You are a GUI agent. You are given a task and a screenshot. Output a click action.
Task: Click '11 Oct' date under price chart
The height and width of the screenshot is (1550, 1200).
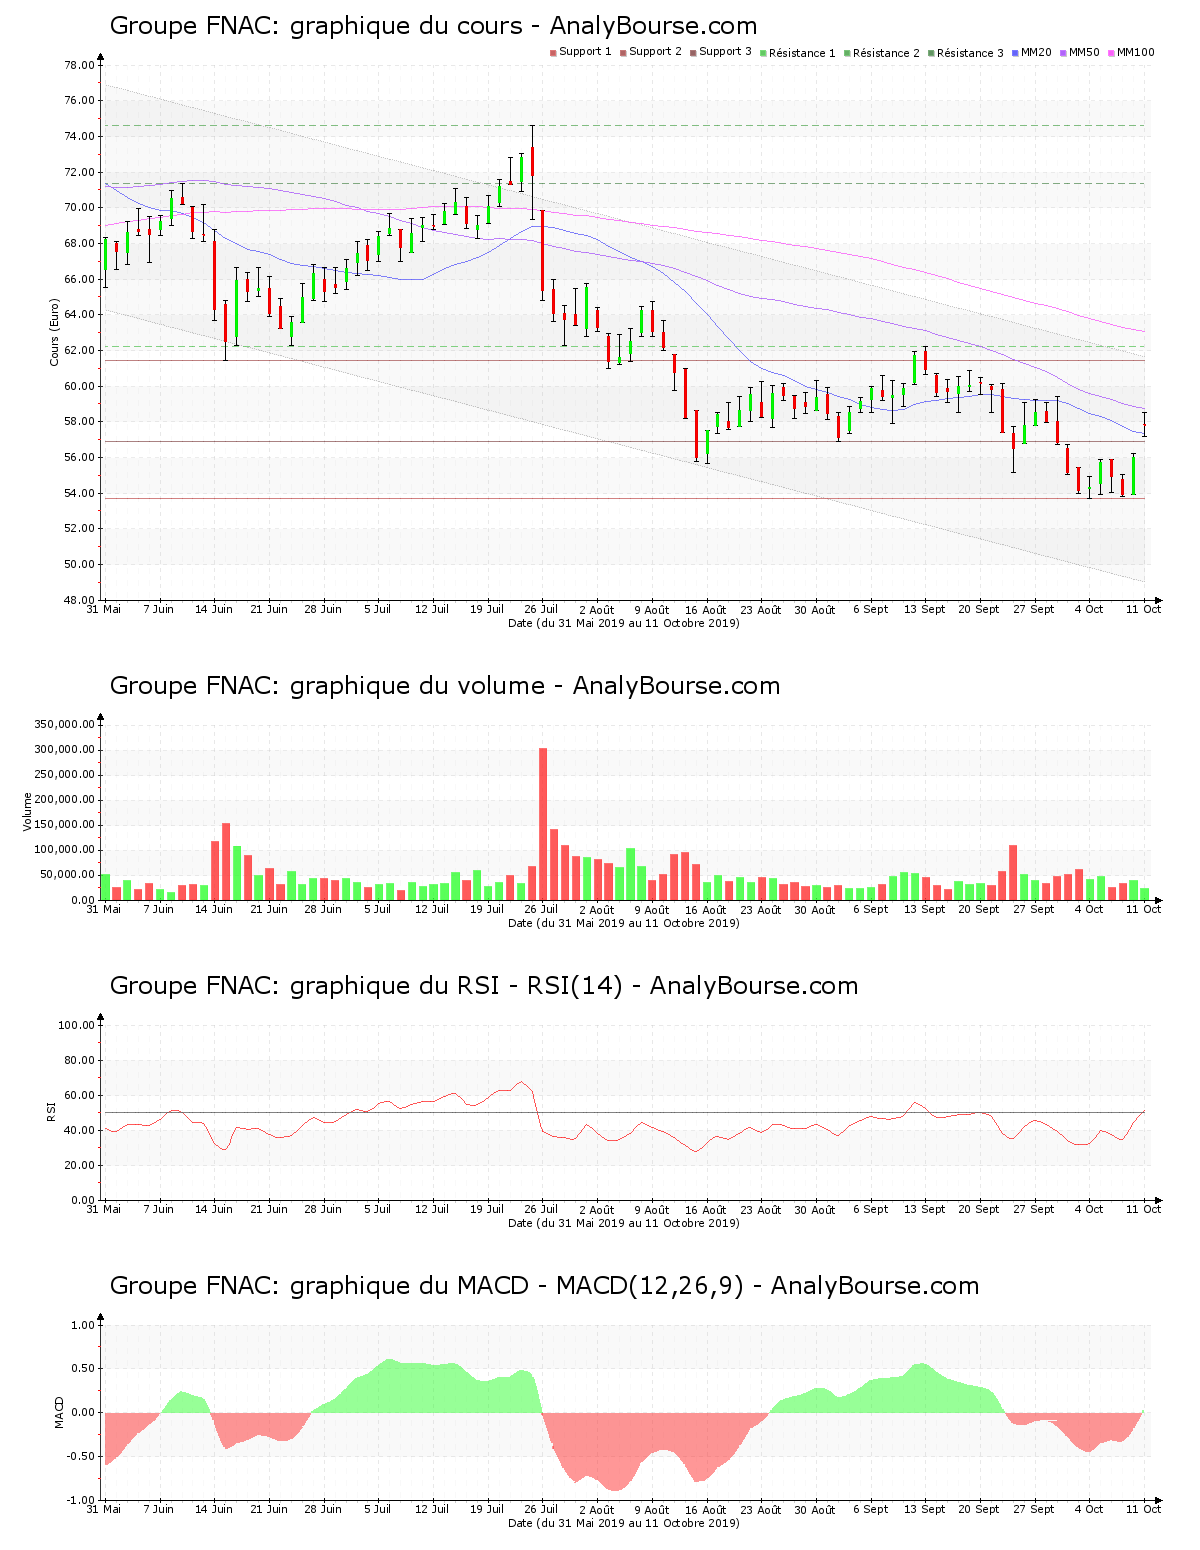1143,609
